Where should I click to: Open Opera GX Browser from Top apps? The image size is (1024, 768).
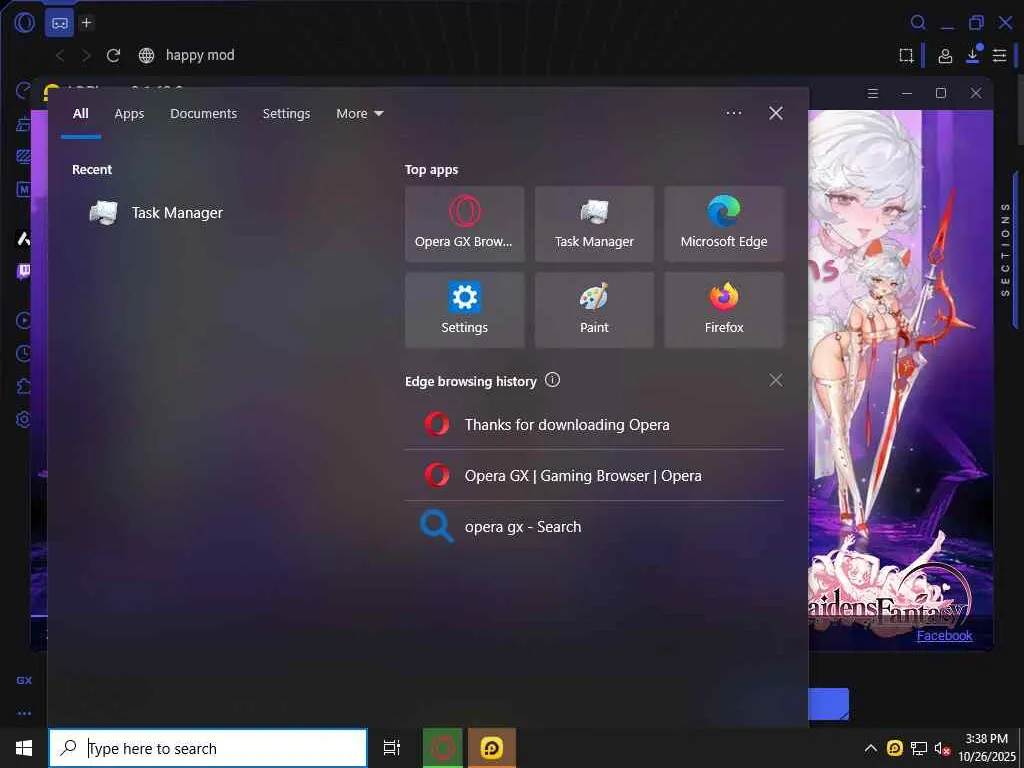point(464,224)
